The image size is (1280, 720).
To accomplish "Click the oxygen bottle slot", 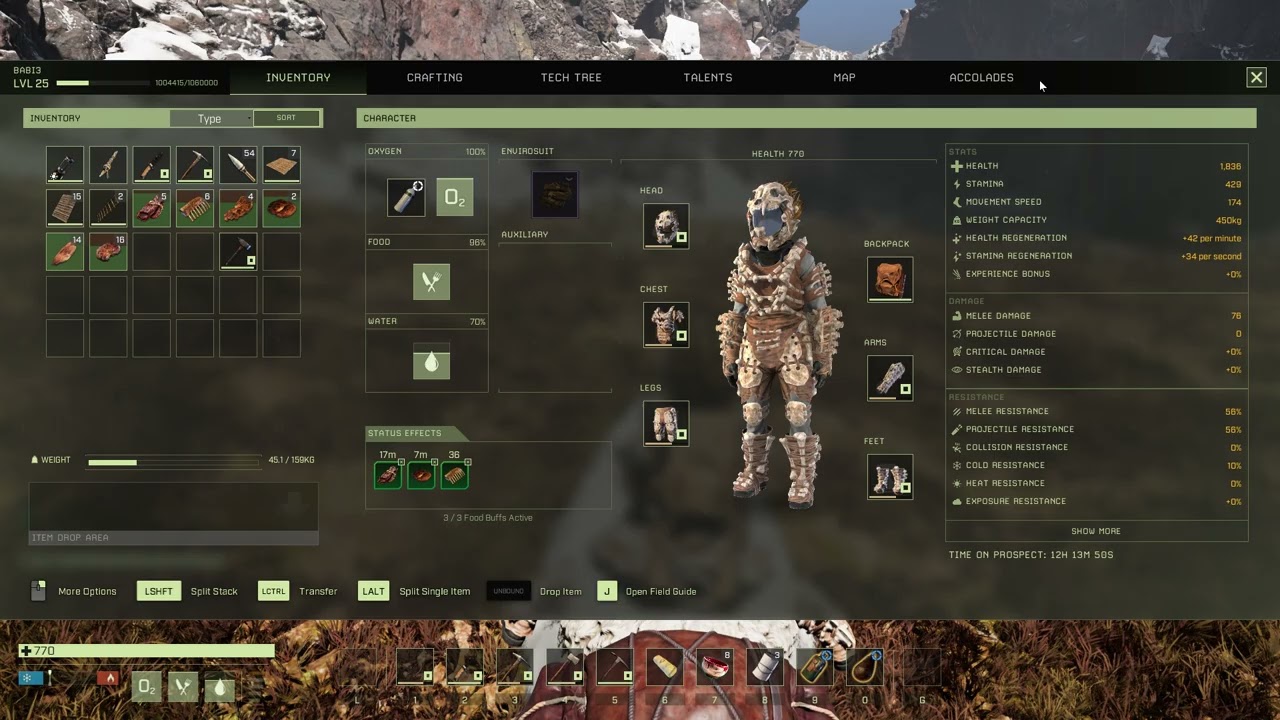I will click(x=406, y=198).
